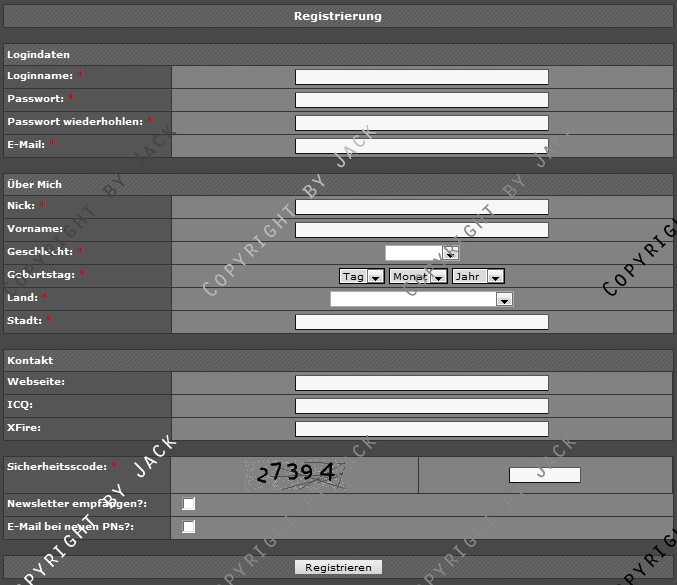This screenshot has height=585, width=677.
Task: Submit with the Registrieren button
Action: 338,567
